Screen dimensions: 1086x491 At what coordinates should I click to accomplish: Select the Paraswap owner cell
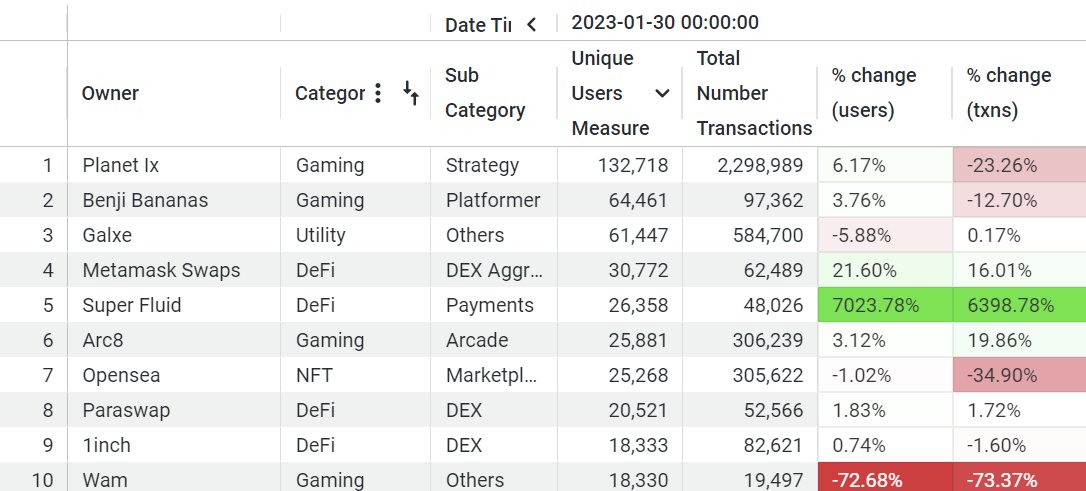click(x=174, y=410)
